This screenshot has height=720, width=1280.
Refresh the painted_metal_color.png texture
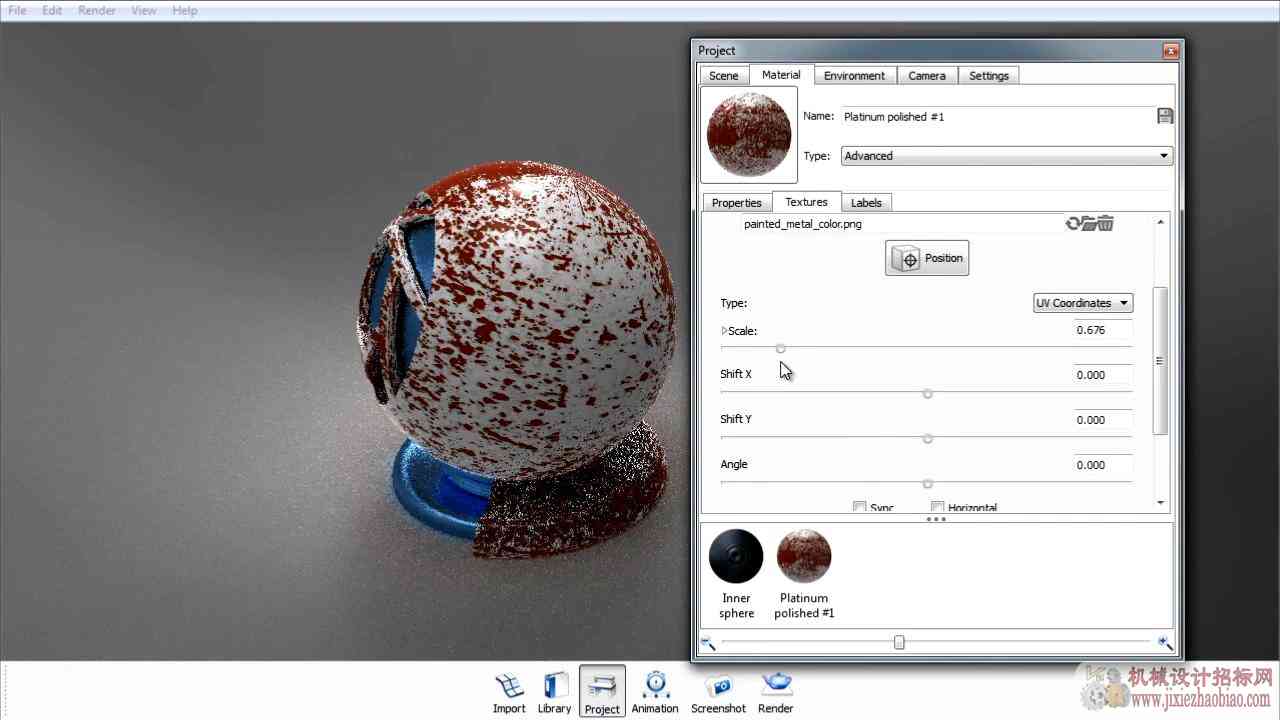[1073, 224]
